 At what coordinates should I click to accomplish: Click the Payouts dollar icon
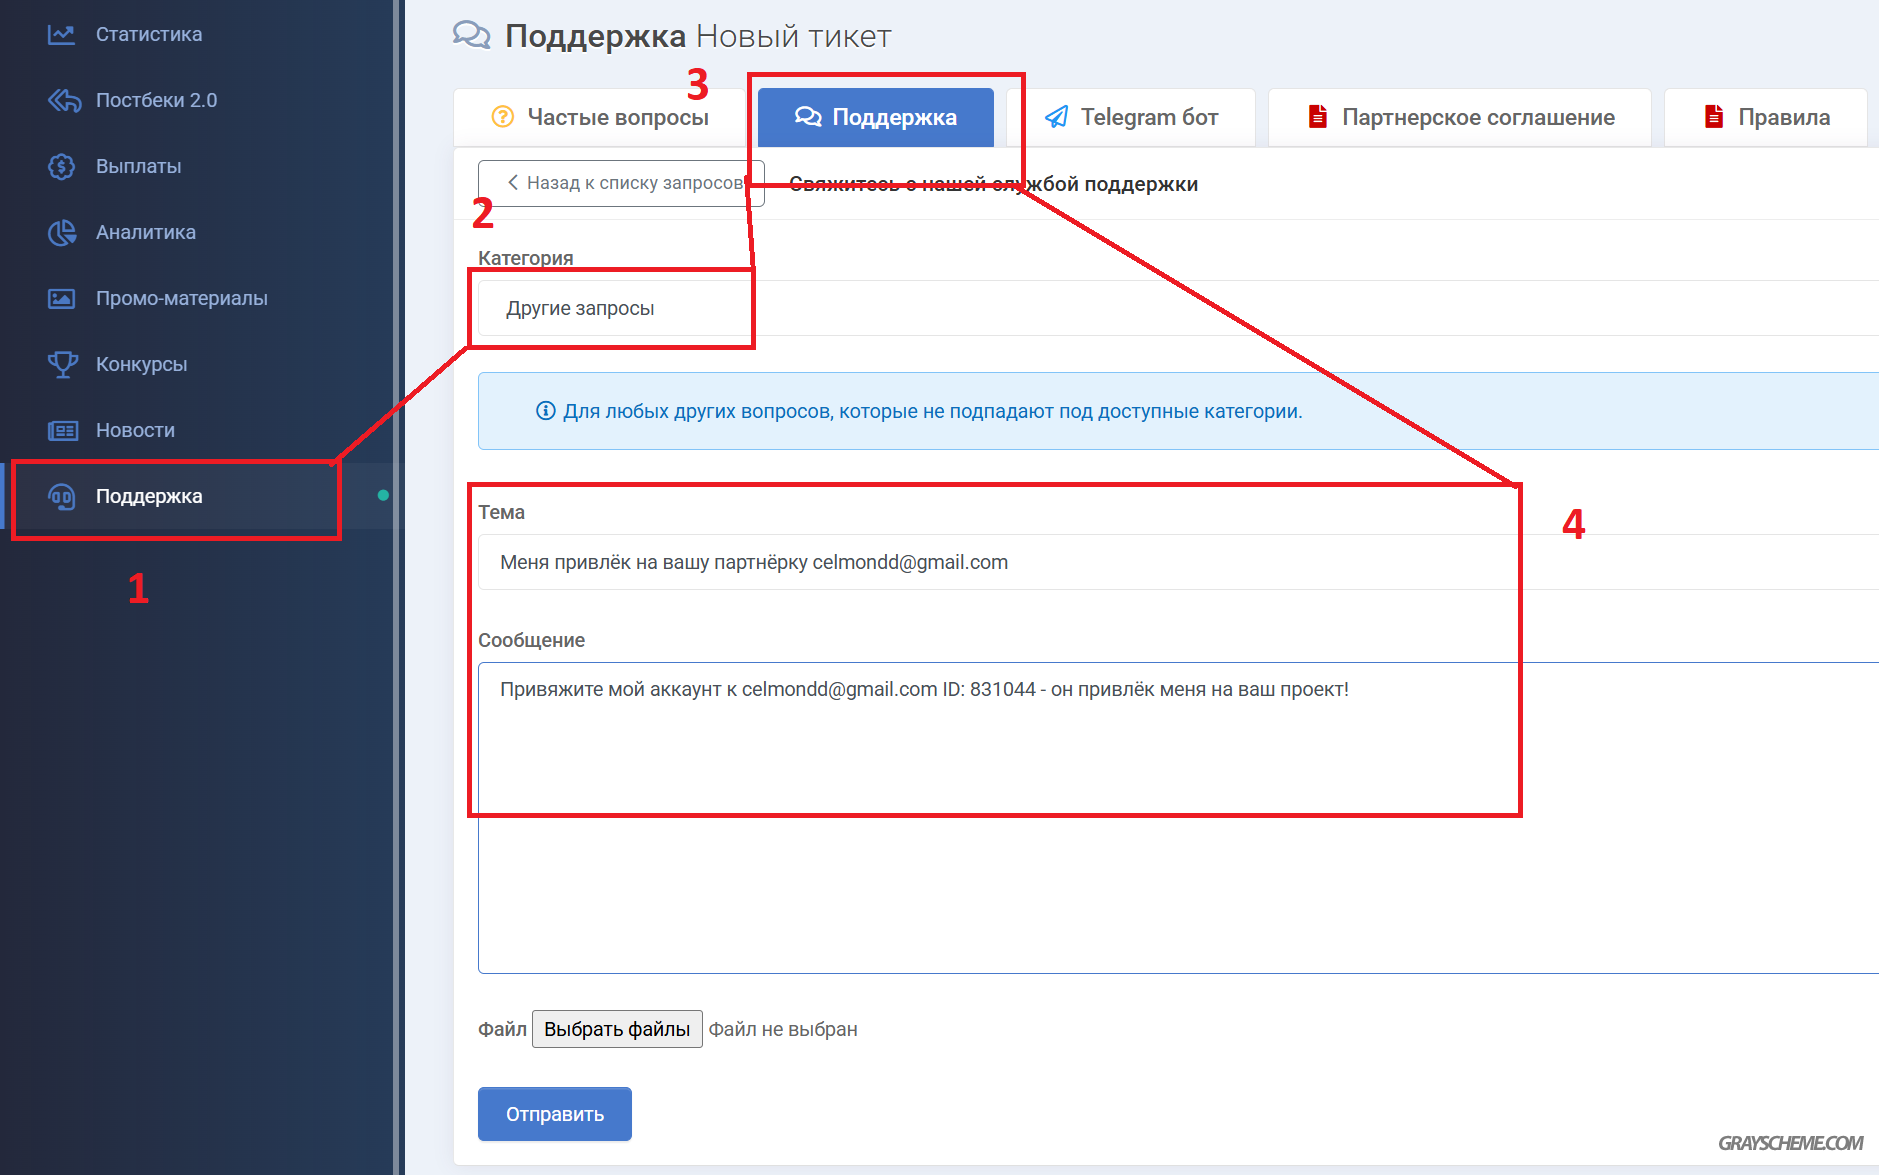coord(61,167)
